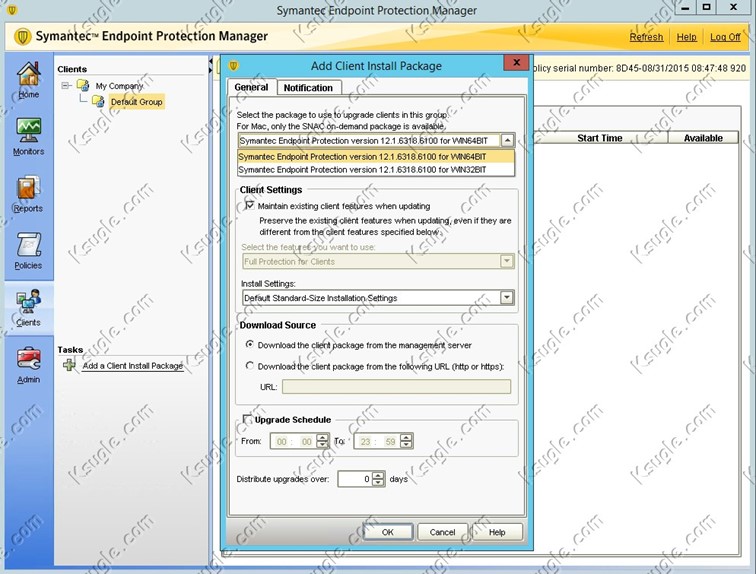Click Cancel in the dialog

[x=442, y=532]
